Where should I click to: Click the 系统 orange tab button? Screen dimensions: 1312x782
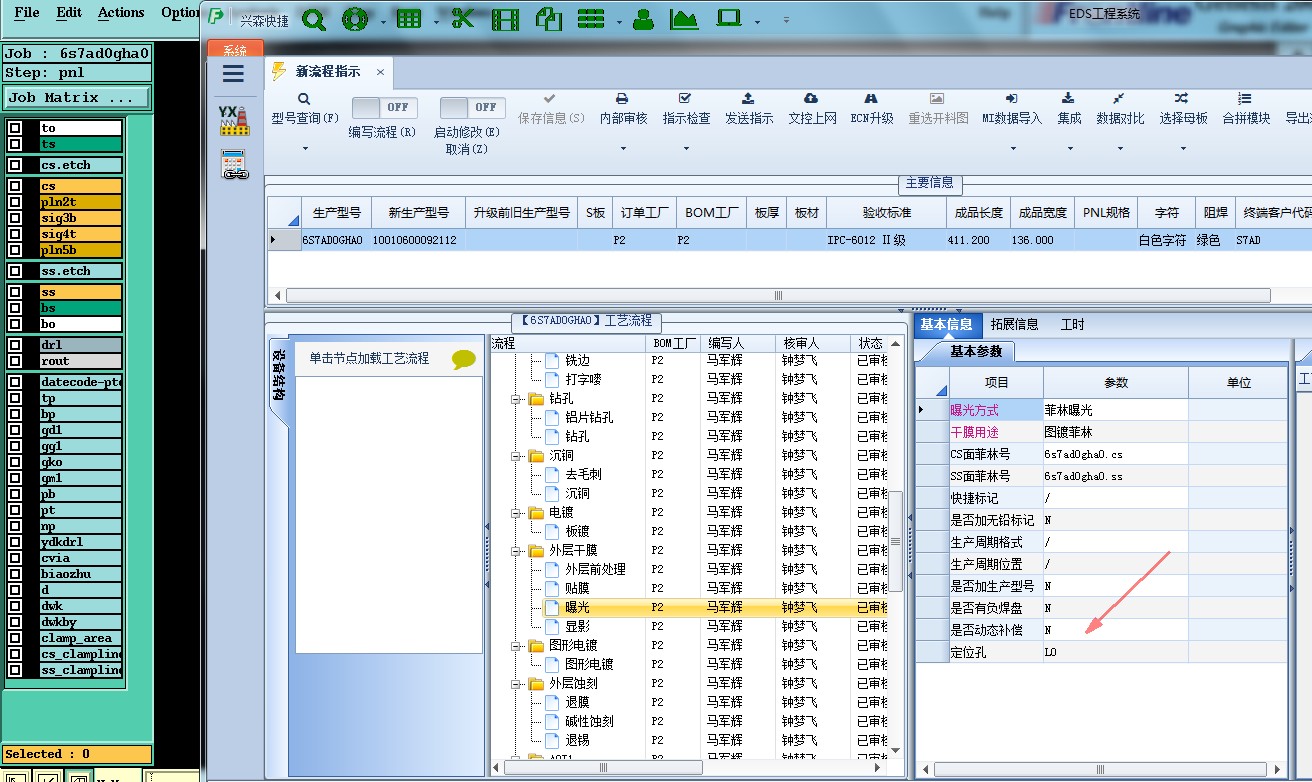235,49
